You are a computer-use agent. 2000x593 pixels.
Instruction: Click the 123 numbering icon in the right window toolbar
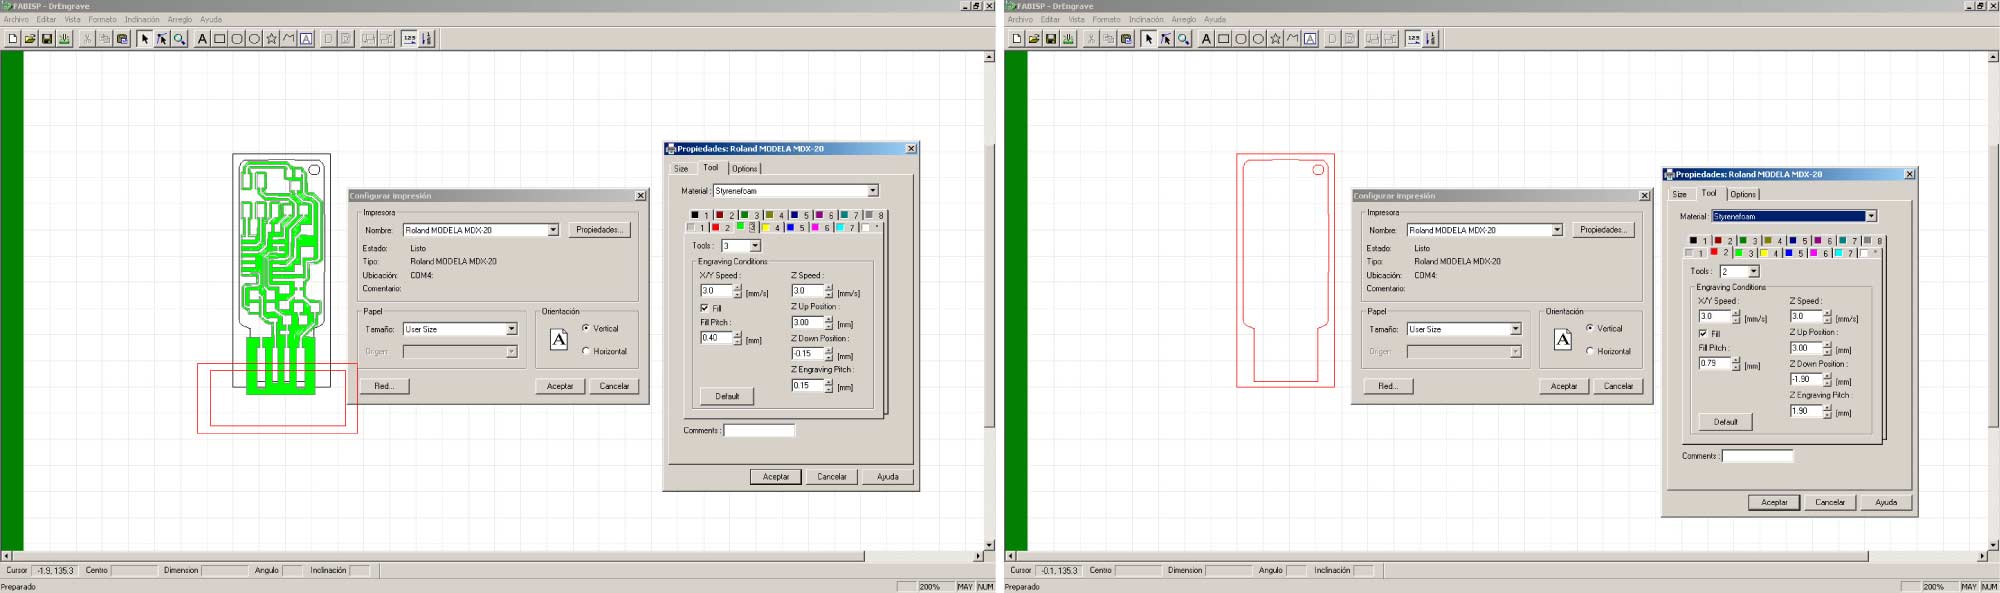pyautogui.click(x=1413, y=39)
